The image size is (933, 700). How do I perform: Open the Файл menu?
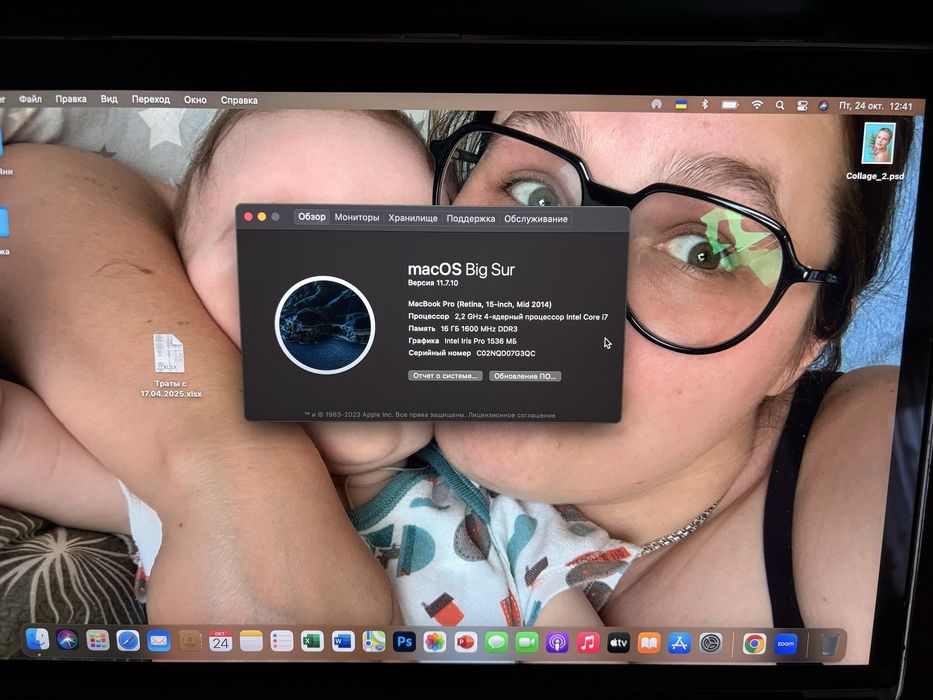[30, 99]
